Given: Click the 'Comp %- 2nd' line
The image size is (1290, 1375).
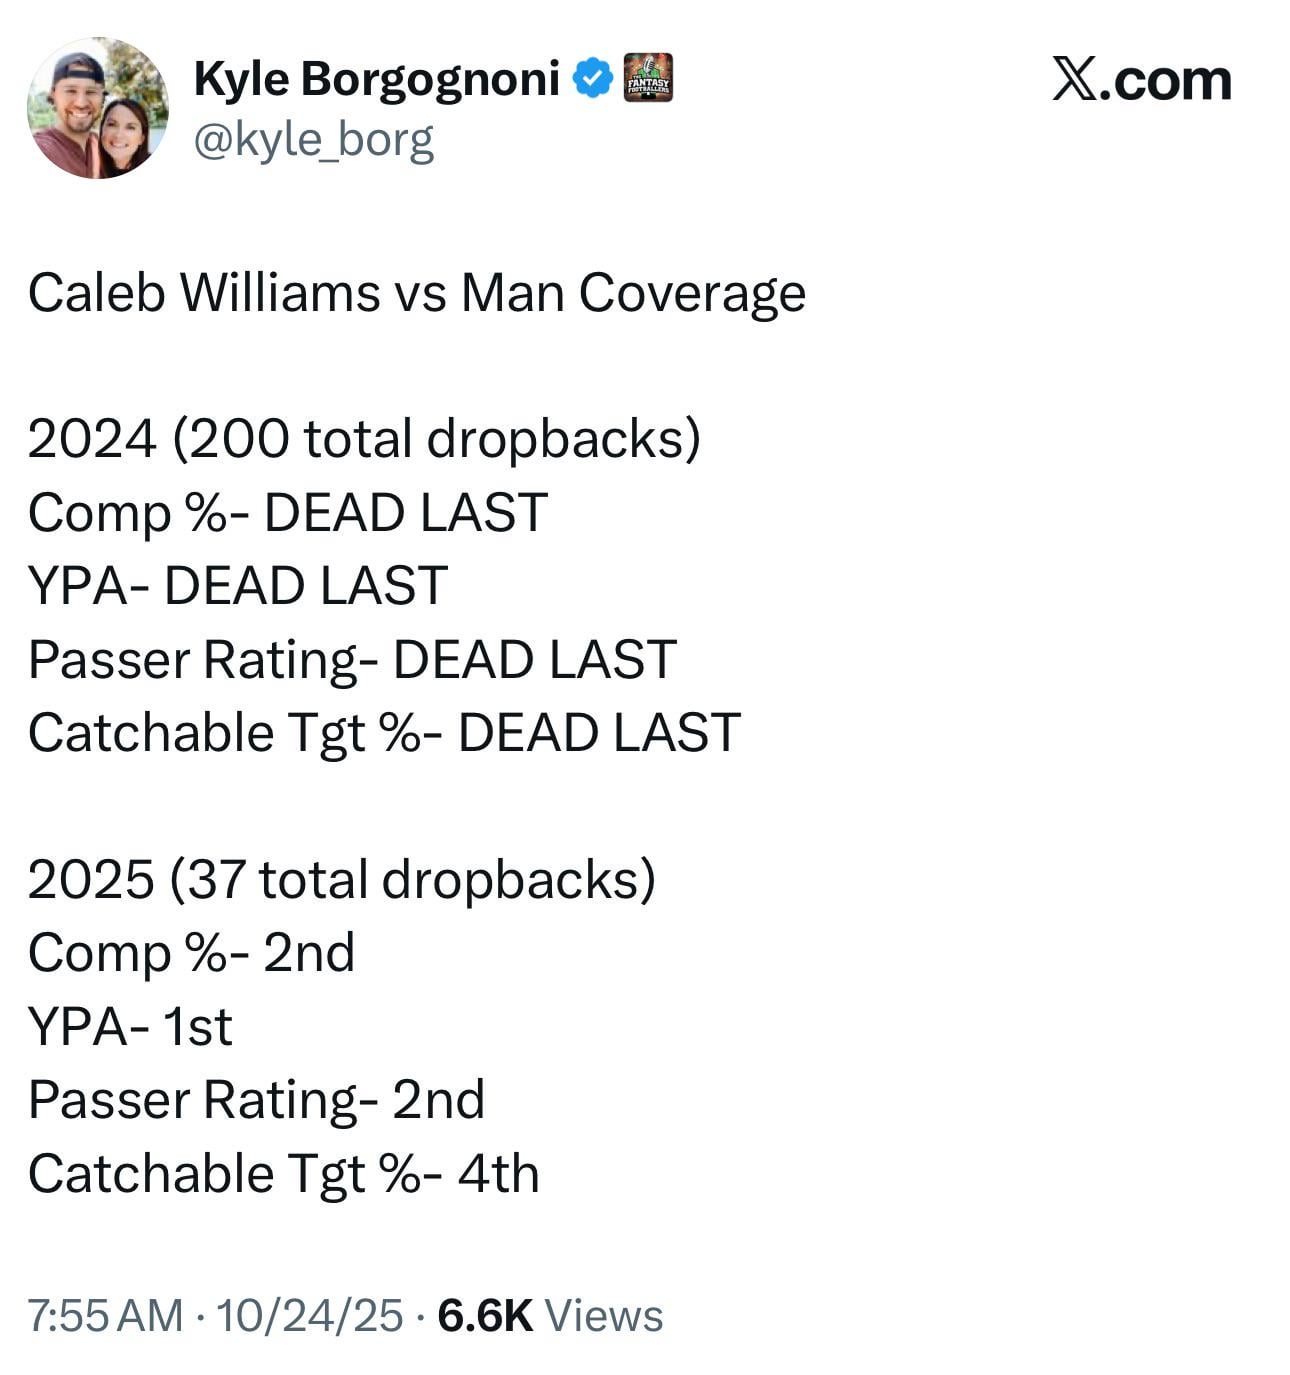Looking at the screenshot, I should [191, 953].
